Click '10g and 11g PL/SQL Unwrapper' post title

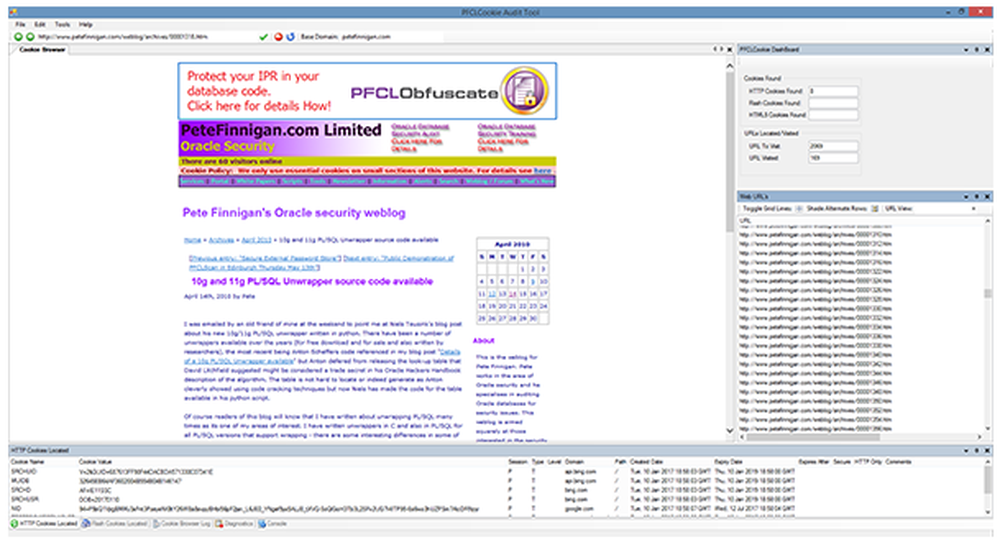[x=312, y=281]
